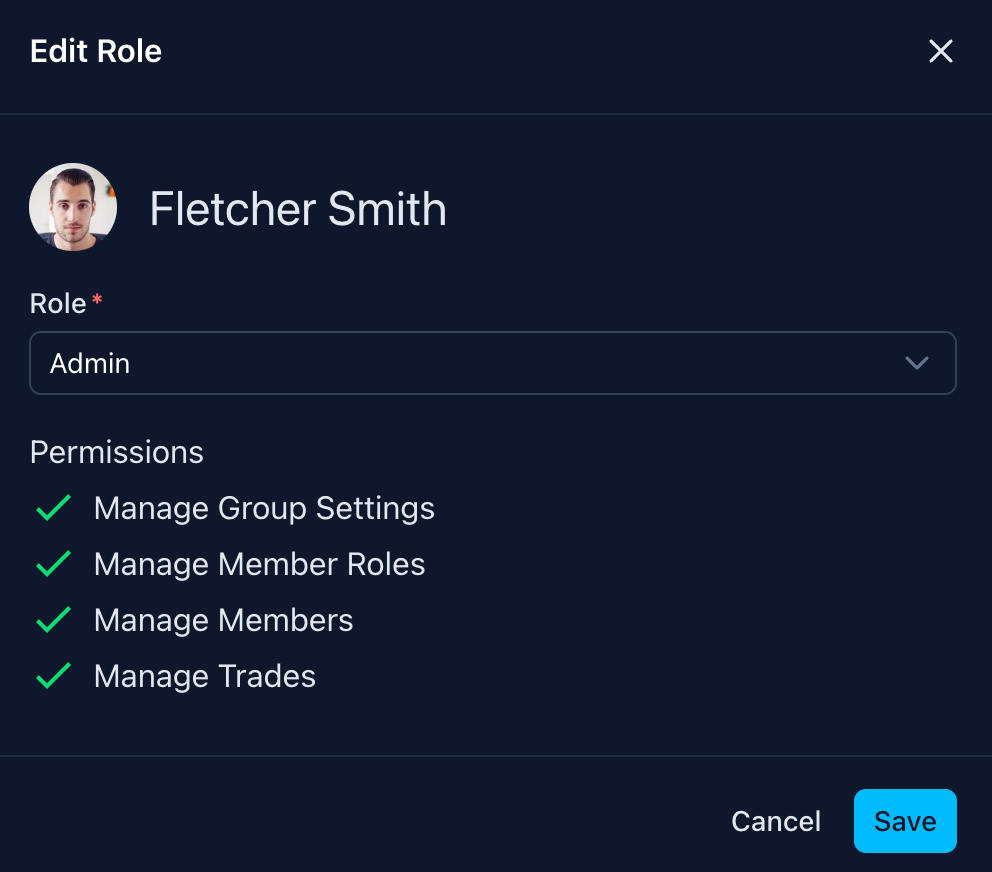Select the Manage Group Settings permission label

[264, 509]
